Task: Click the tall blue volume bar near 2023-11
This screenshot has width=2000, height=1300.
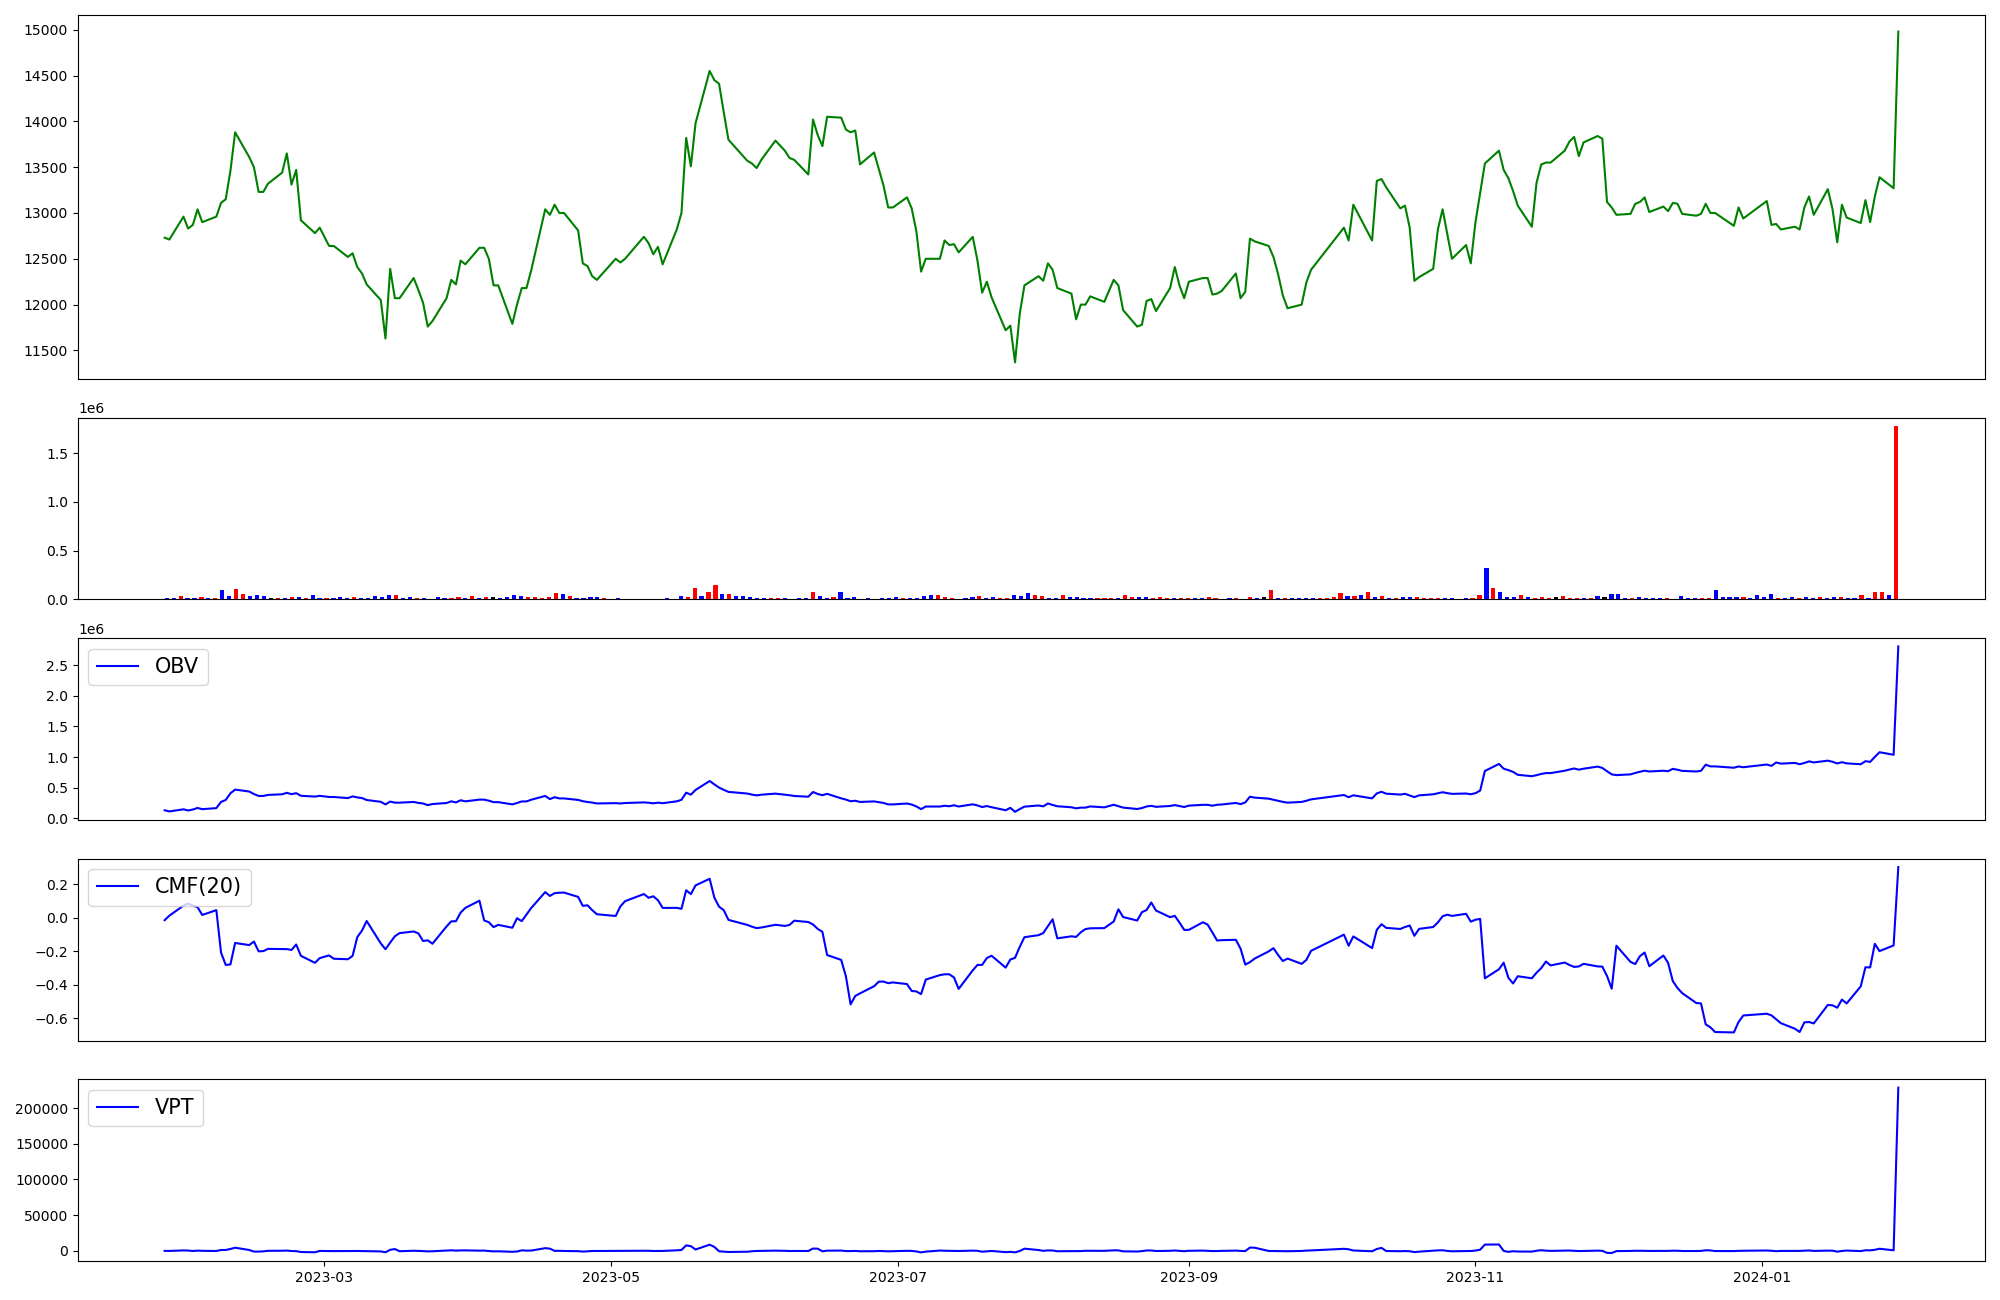Action: coord(1486,584)
